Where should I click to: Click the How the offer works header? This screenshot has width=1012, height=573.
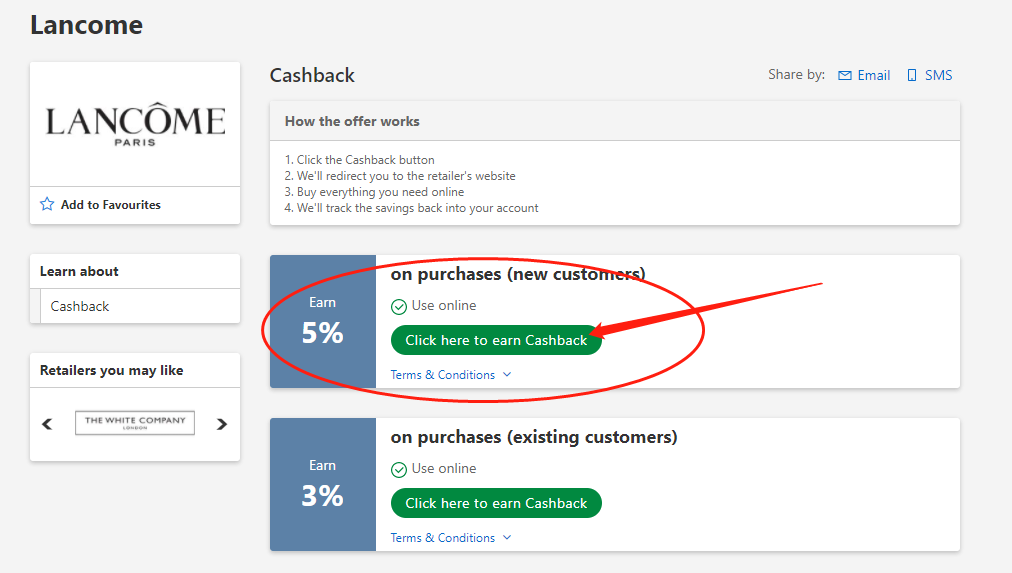(x=352, y=122)
